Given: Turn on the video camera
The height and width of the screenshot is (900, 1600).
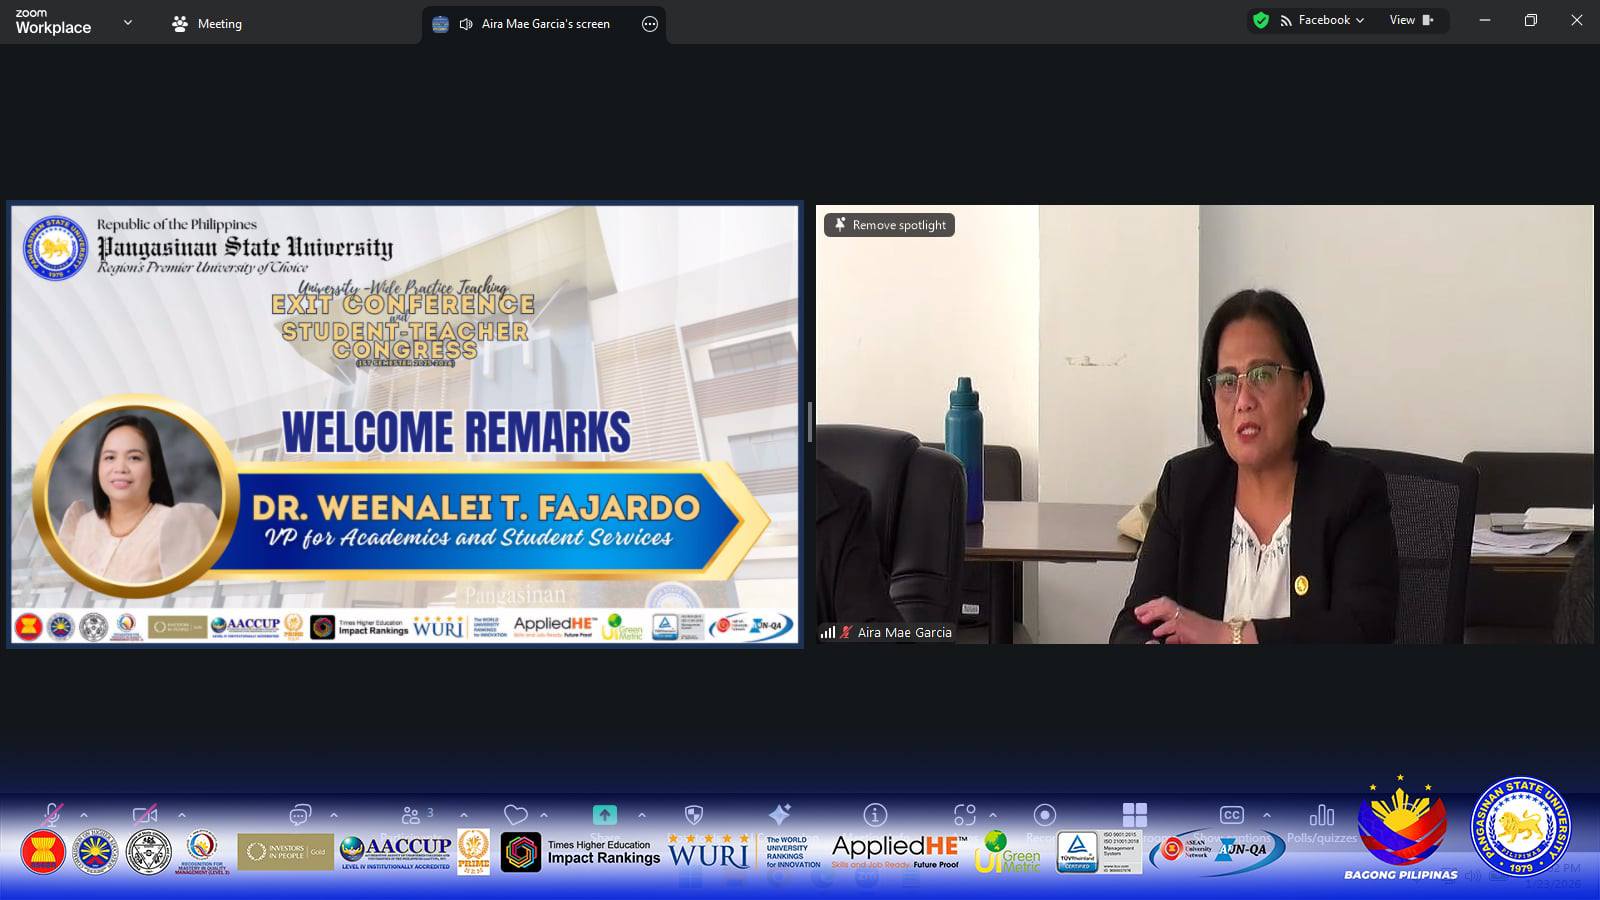Looking at the screenshot, I should point(145,815).
